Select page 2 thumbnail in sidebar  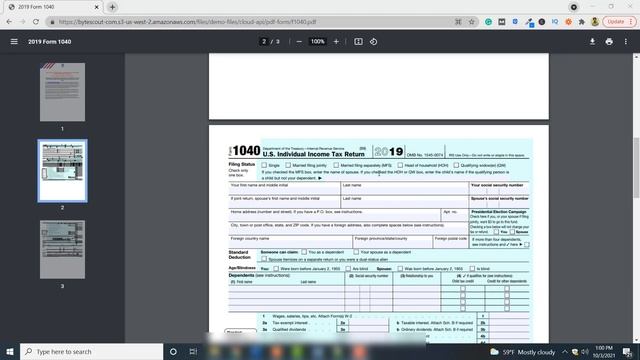pos(62,171)
